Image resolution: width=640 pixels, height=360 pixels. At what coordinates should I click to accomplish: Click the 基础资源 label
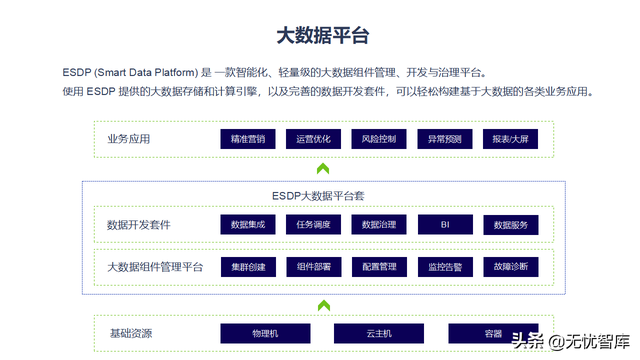pos(131,333)
